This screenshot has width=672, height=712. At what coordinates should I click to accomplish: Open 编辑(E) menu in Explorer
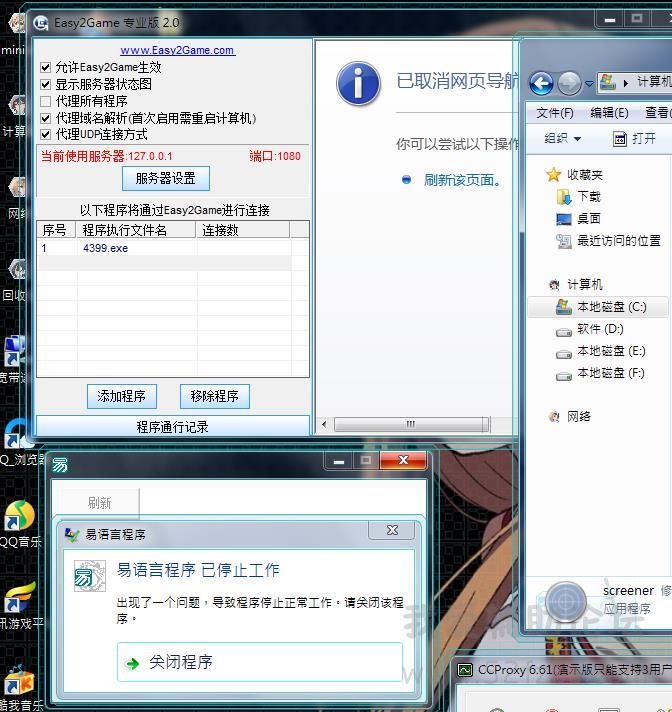[x=609, y=113]
